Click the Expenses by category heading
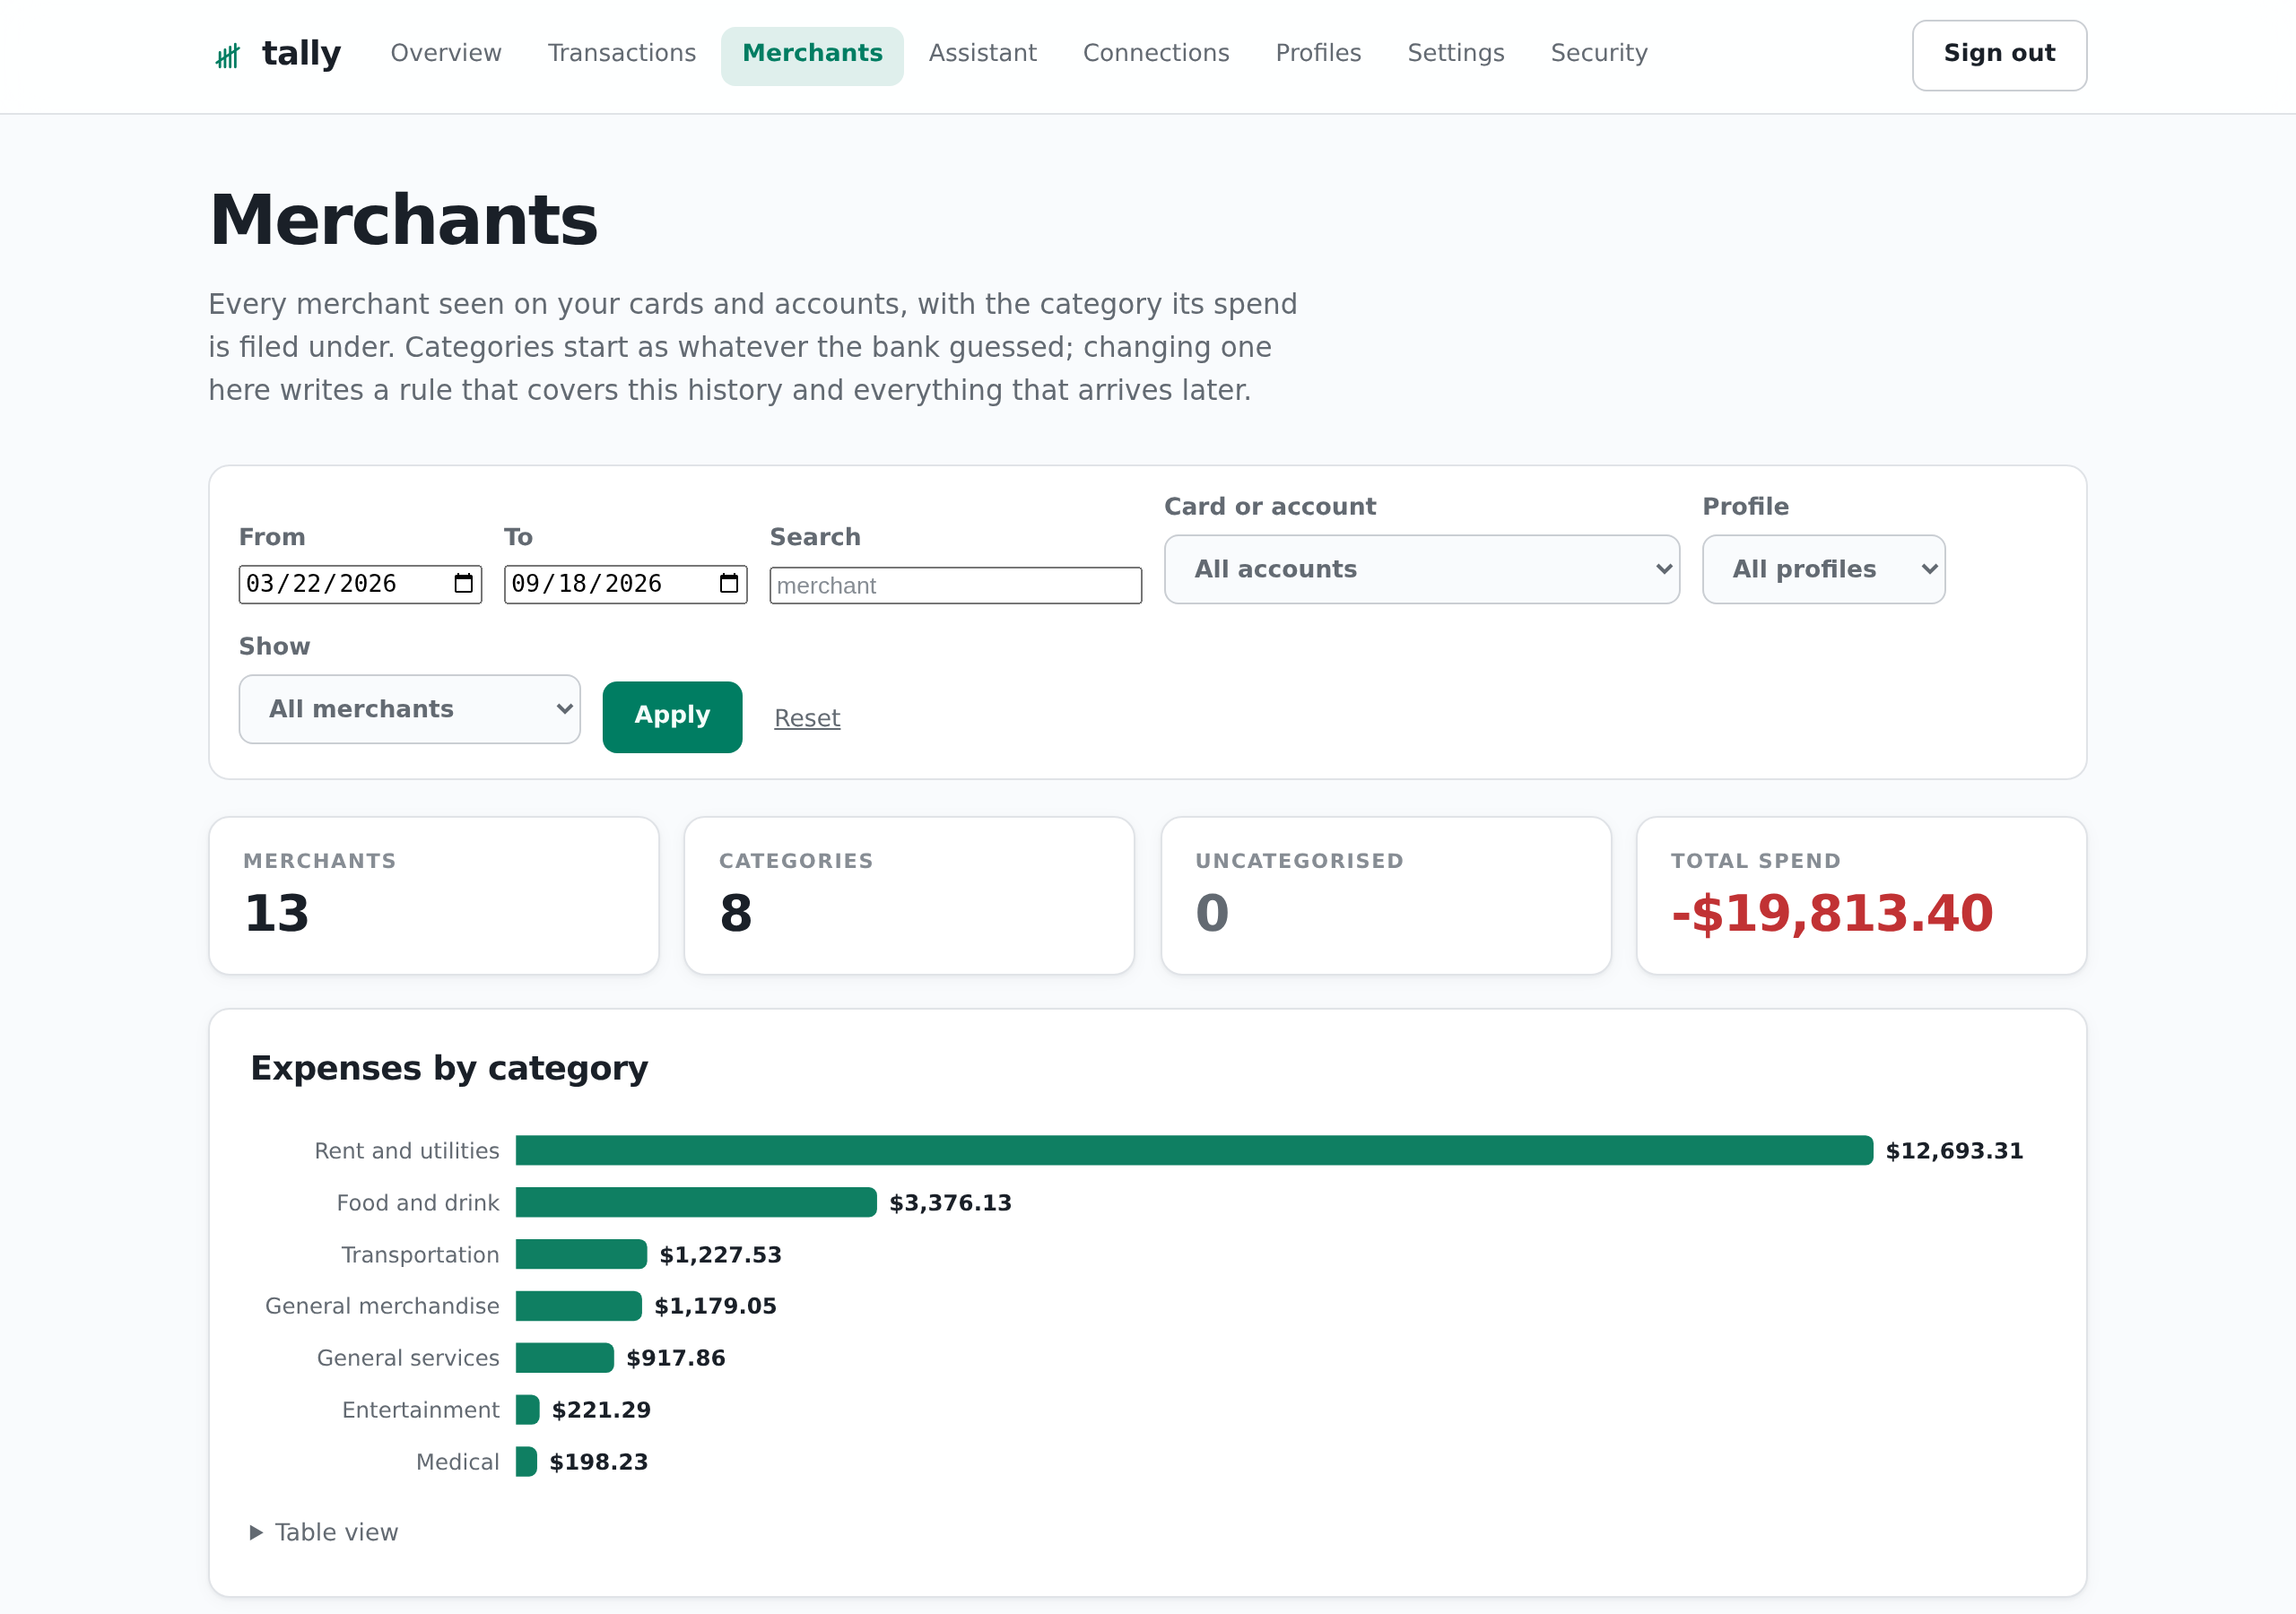Screen dimensions: 2296x1614 tap(449, 1069)
